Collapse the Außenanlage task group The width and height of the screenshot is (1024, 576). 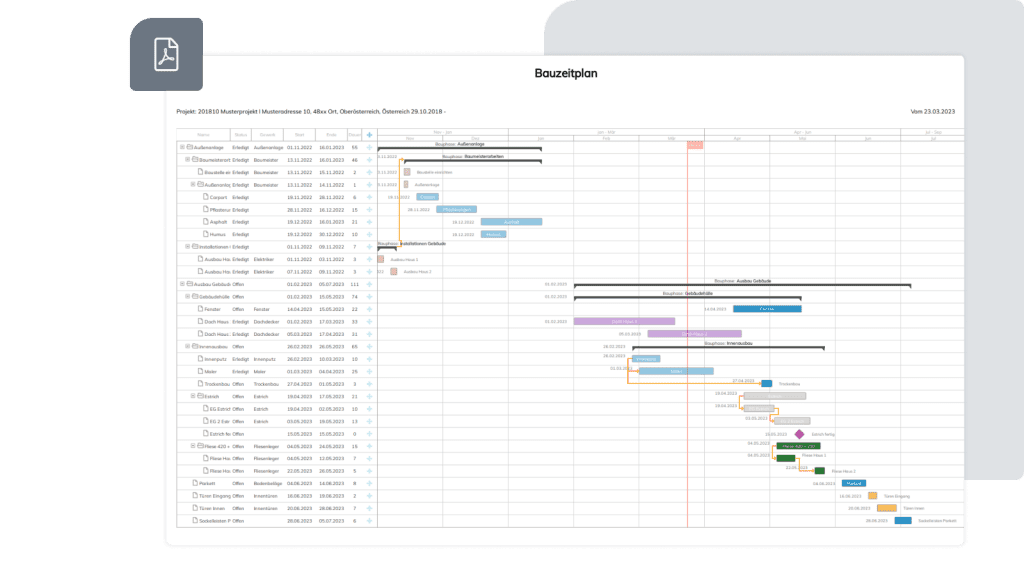[x=184, y=147]
